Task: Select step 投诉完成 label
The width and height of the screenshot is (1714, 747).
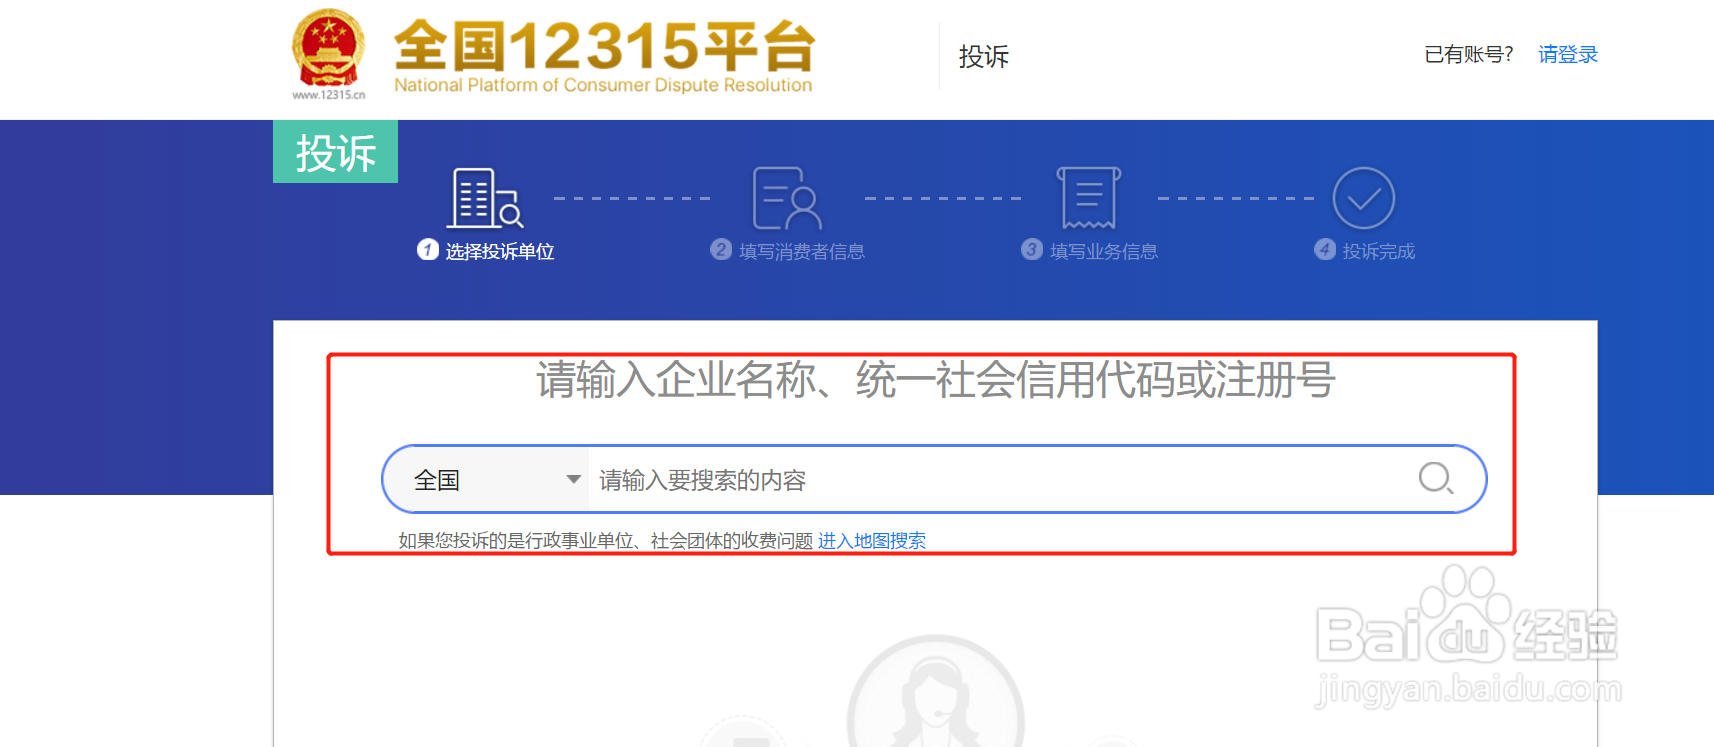Action: [x=1379, y=252]
